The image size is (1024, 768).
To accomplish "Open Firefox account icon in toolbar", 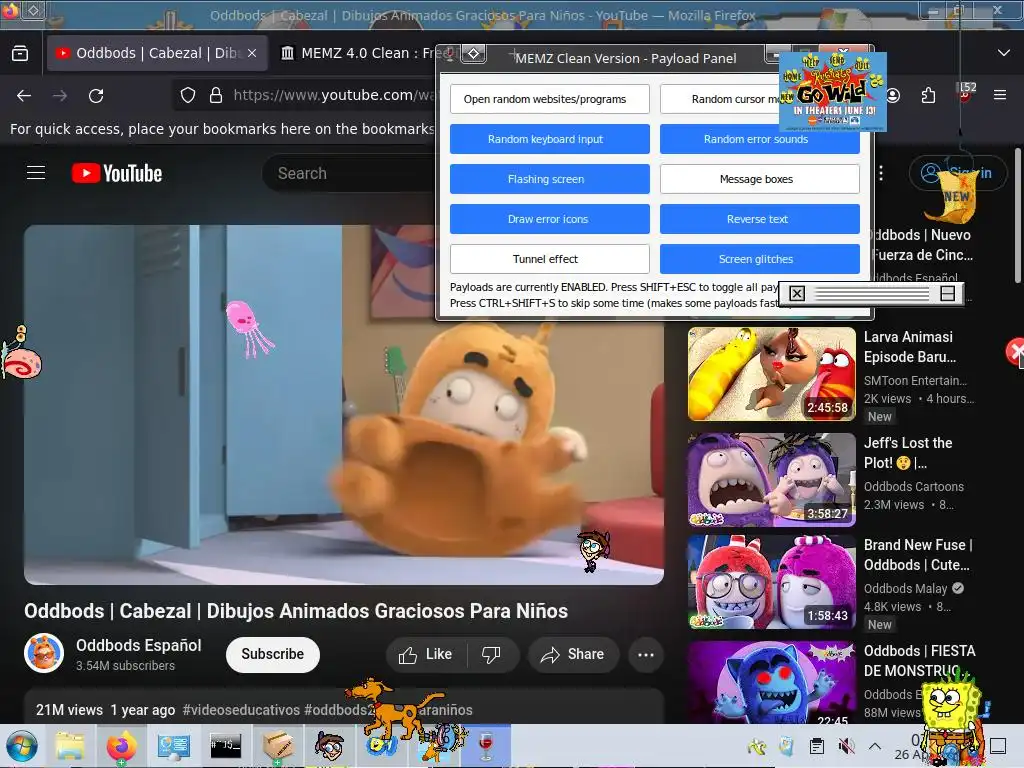I will coord(893,96).
